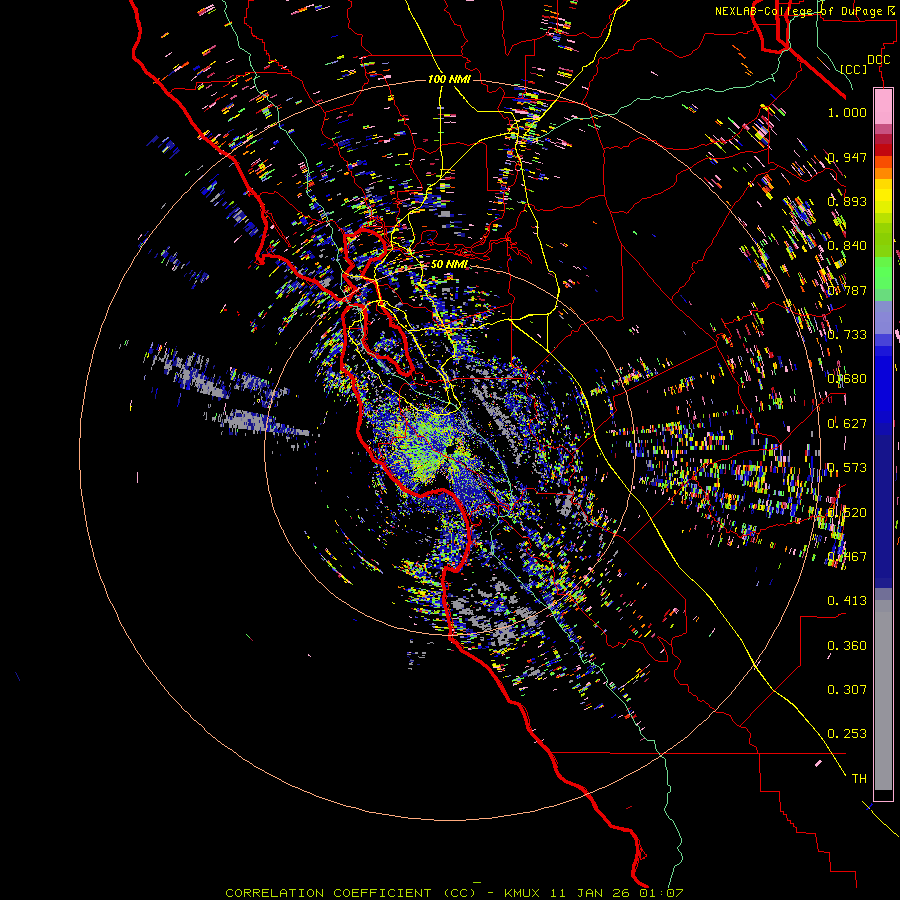
Task: Click the 0.520 scale value
Action: [847, 512]
